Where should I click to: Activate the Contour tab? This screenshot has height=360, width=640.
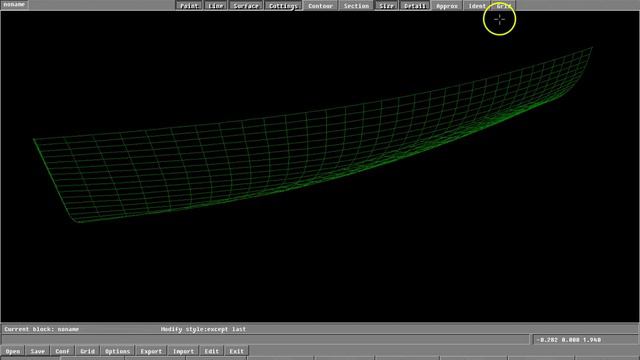320,6
